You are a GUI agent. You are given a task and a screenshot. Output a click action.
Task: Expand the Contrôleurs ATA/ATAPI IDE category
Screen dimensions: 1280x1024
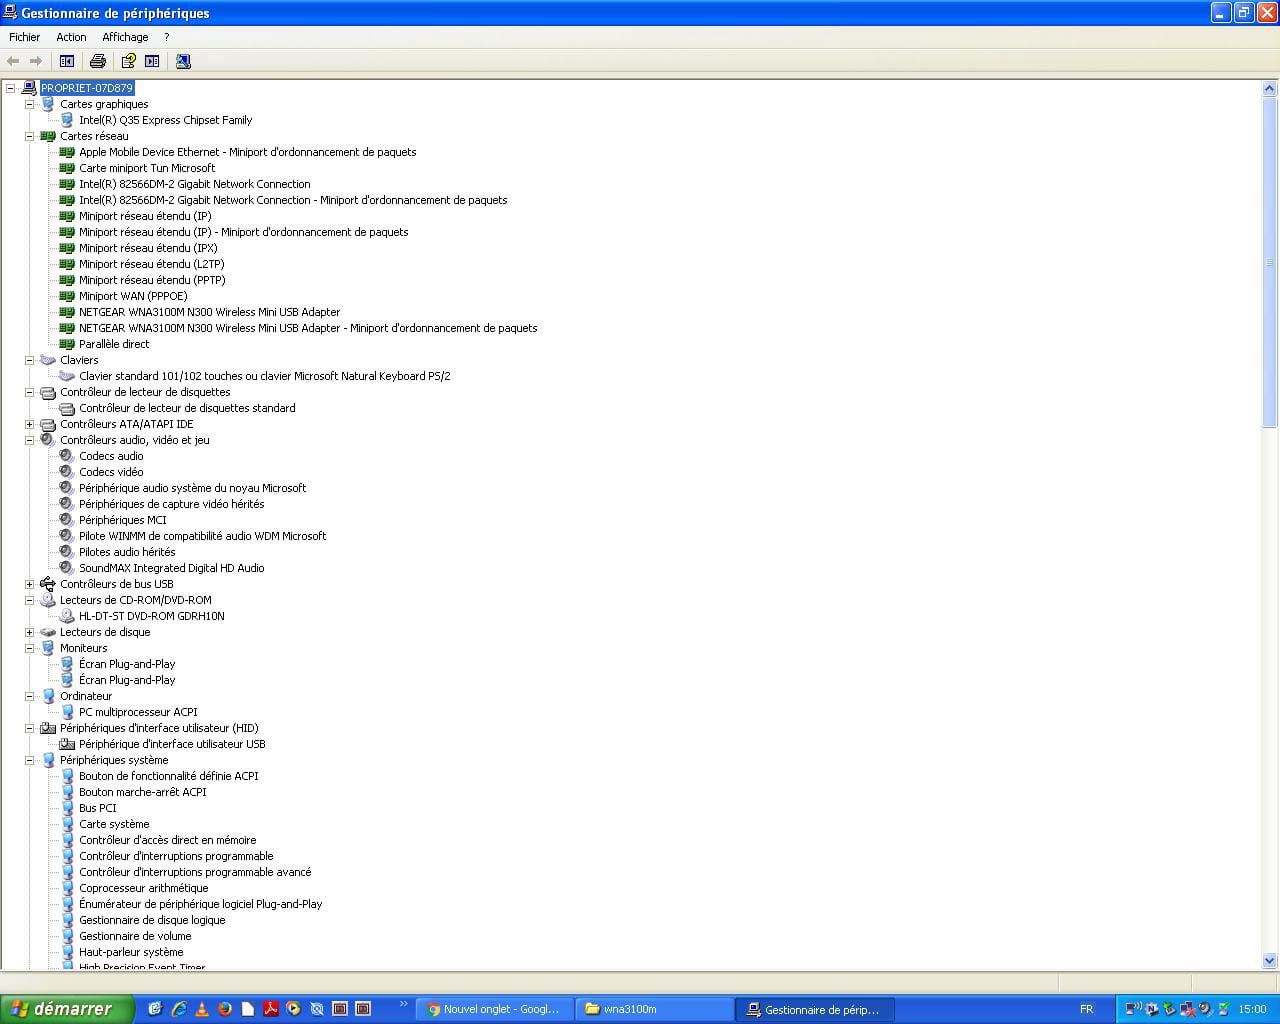click(29, 424)
